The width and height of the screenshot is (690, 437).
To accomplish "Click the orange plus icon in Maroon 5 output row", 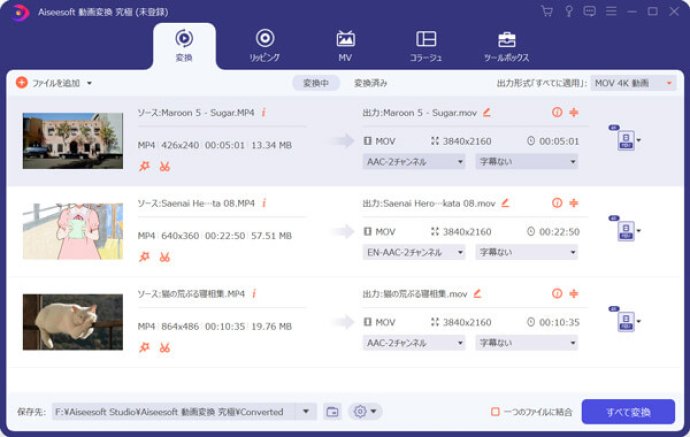I will (x=573, y=112).
